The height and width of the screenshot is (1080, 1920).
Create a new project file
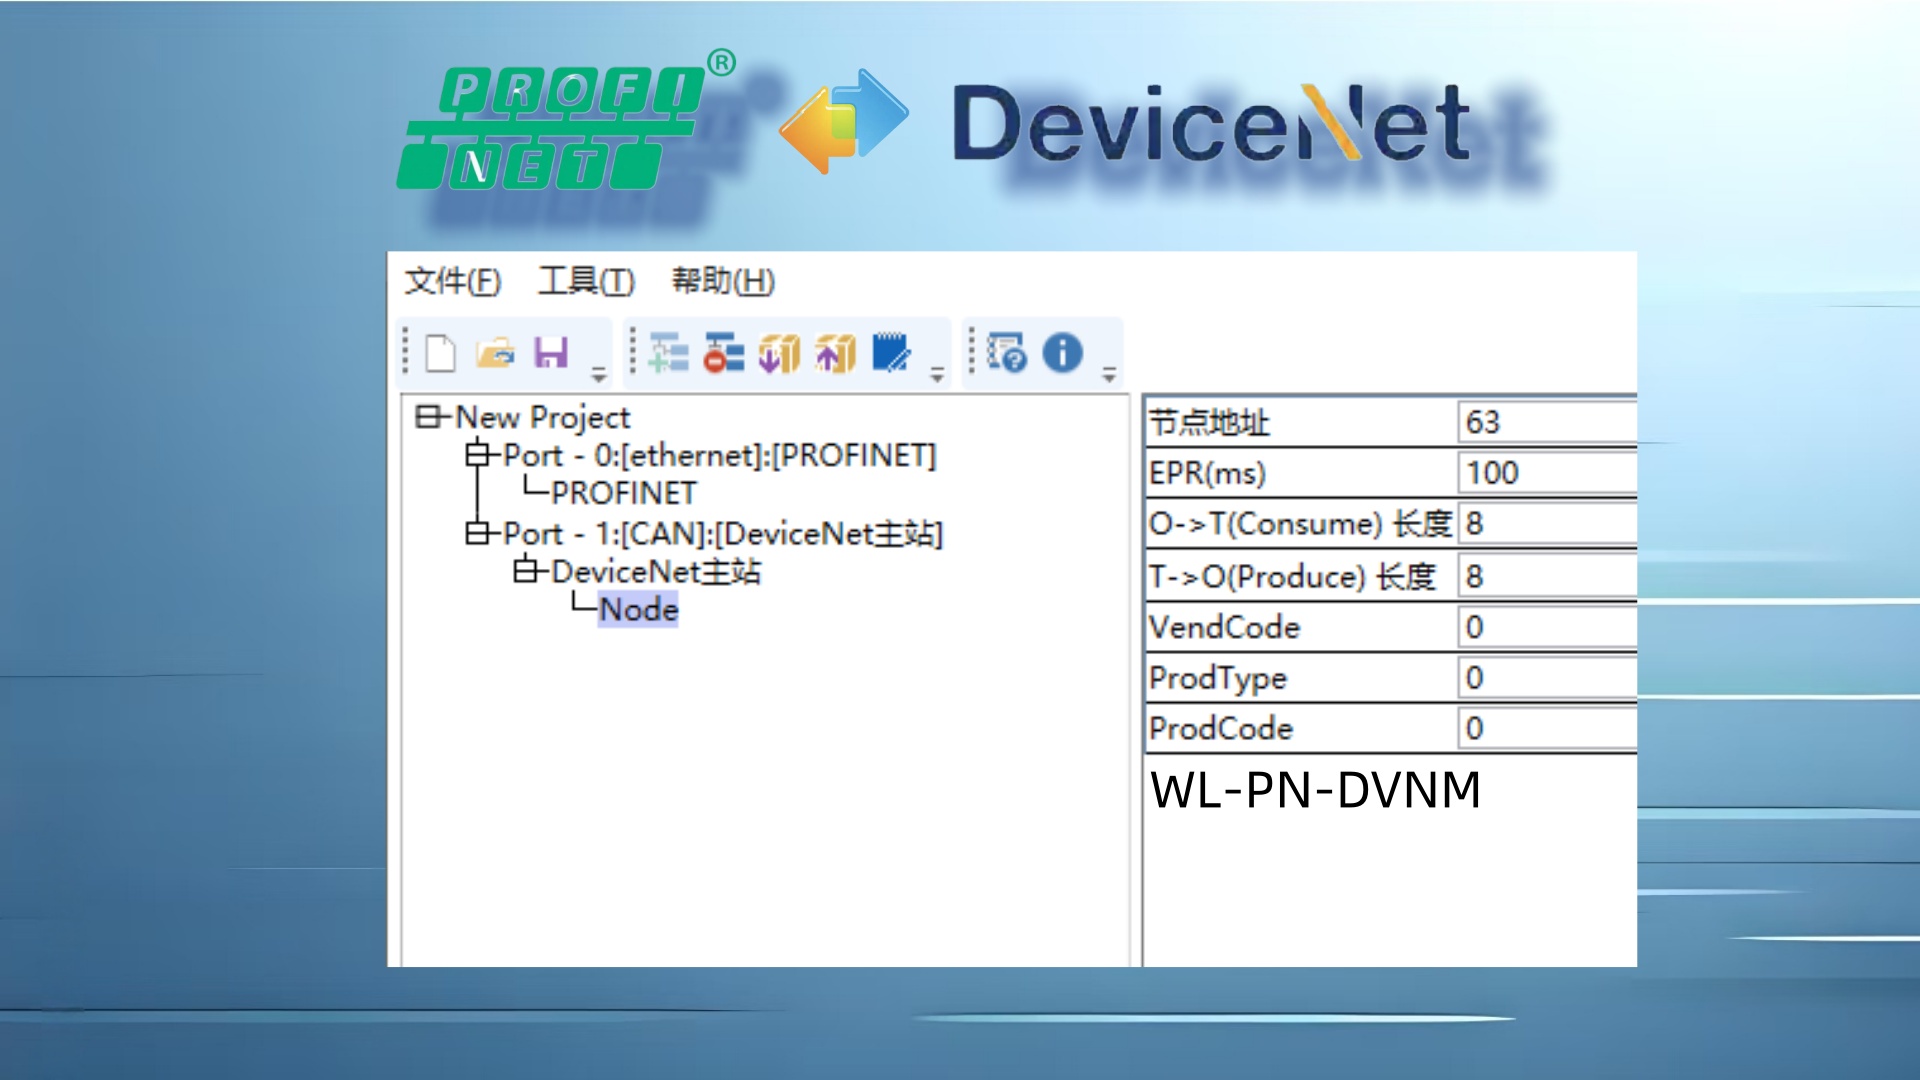click(x=440, y=352)
